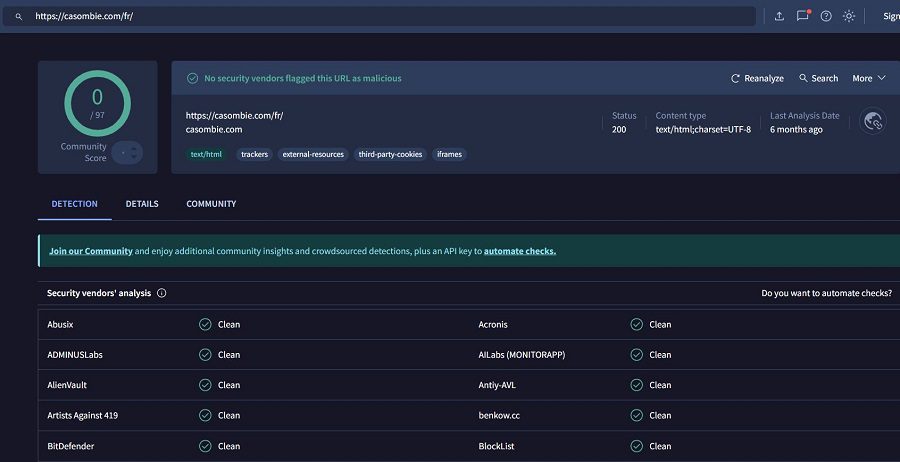This screenshot has height=462, width=900.
Task: Click the benkow.cc vendor name
Action: 499,416
